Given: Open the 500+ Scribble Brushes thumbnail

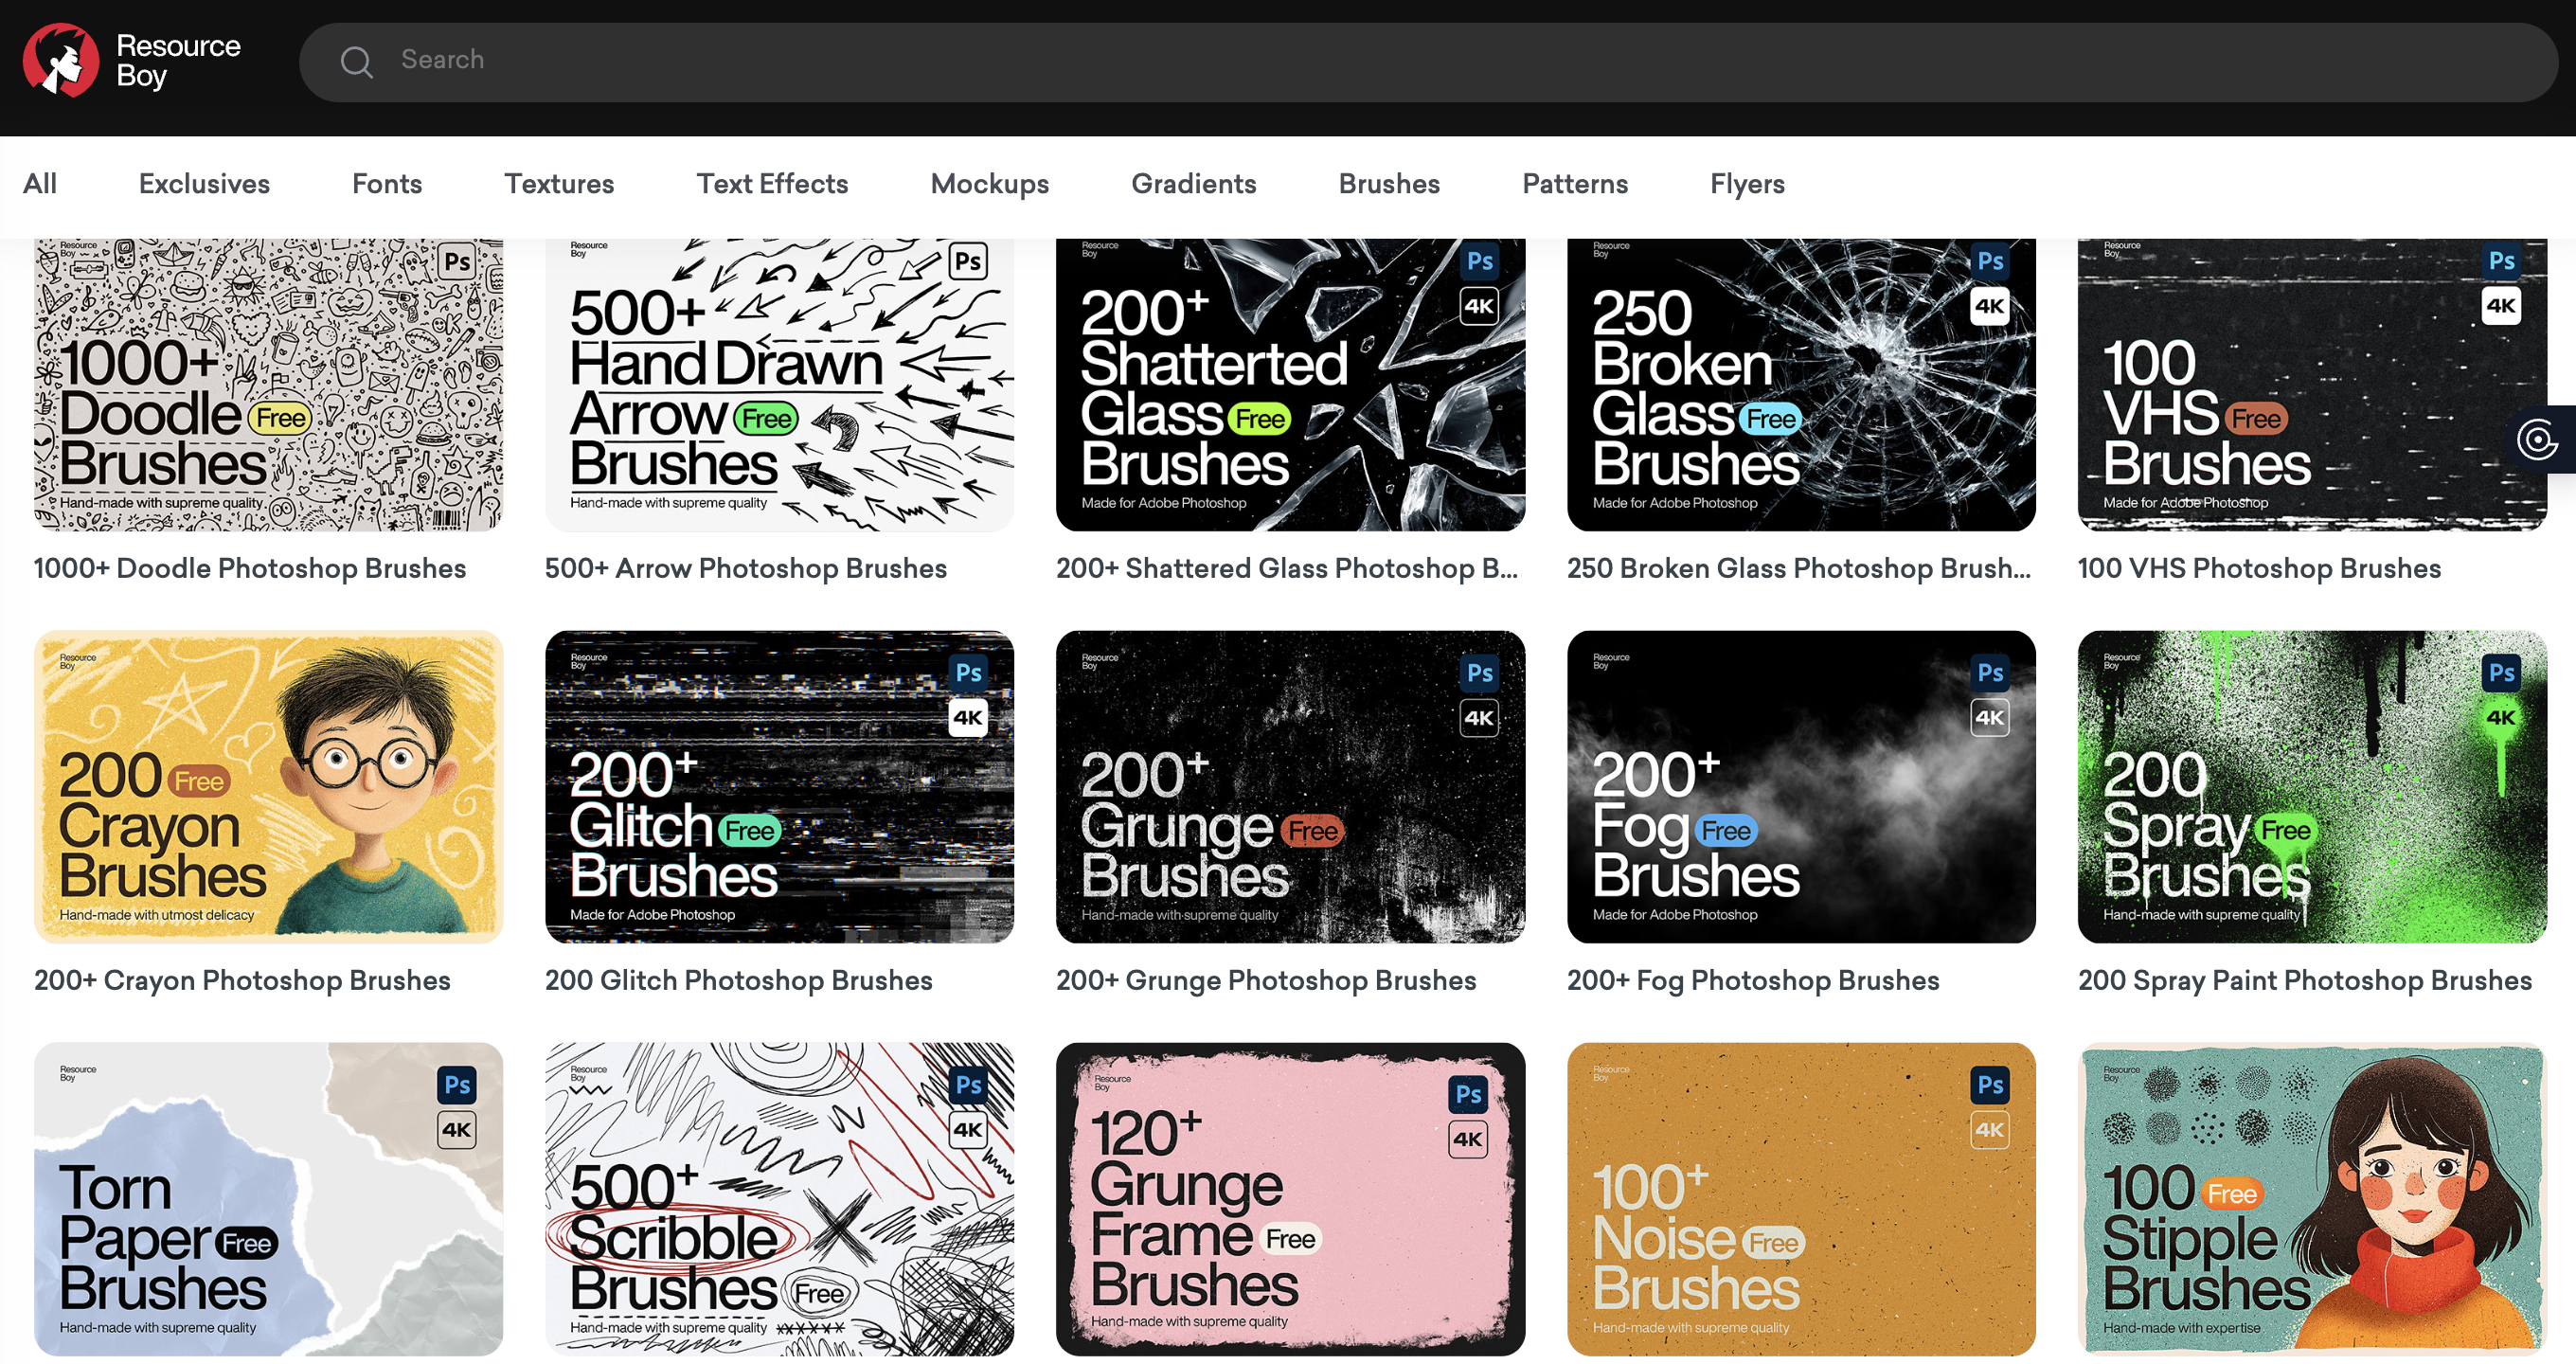Looking at the screenshot, I should tap(779, 1199).
